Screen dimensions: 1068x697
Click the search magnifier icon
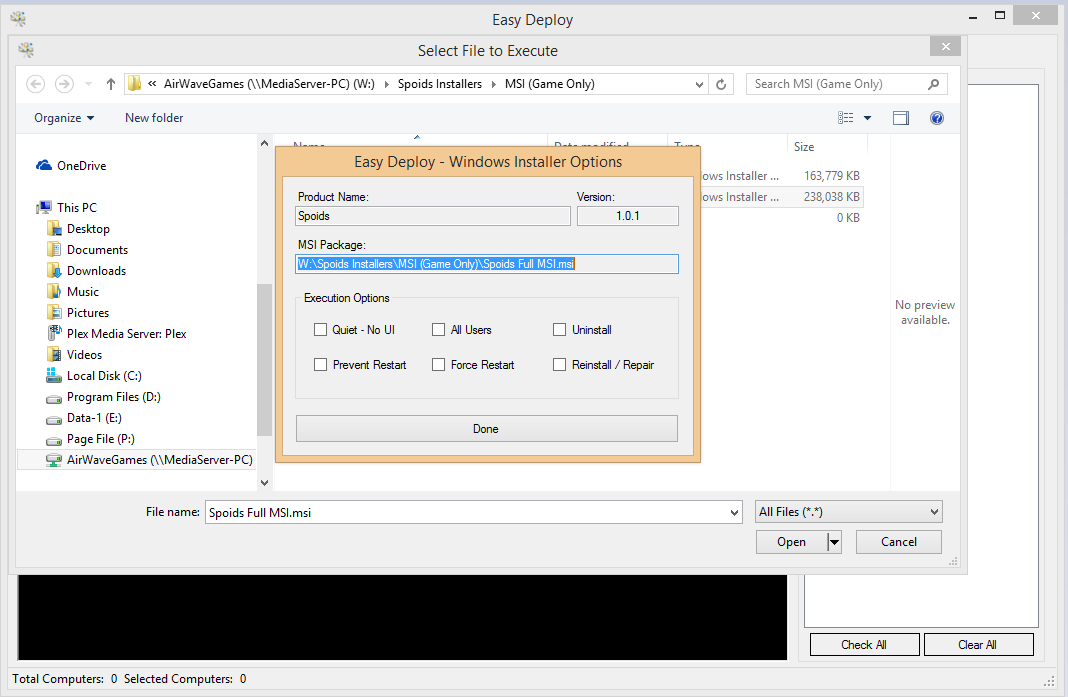(x=933, y=84)
